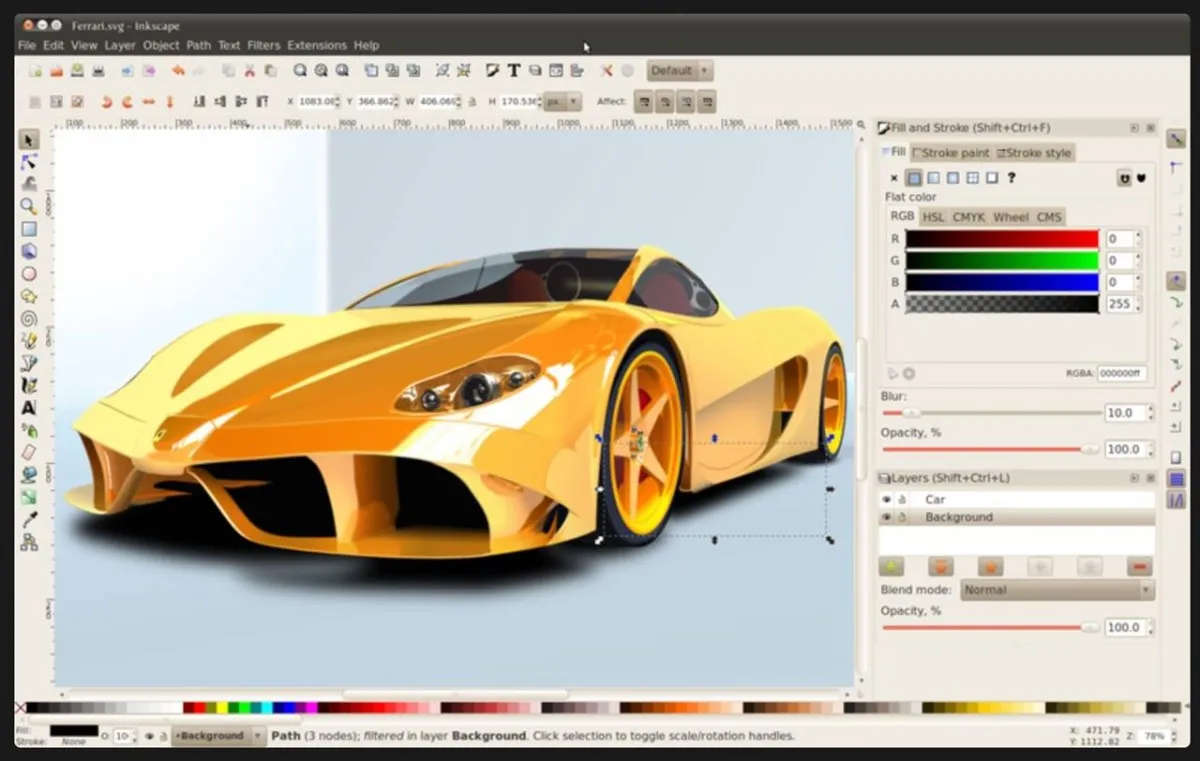Click the Flip horizontal icon
1200x761 pixels.
[x=148, y=101]
